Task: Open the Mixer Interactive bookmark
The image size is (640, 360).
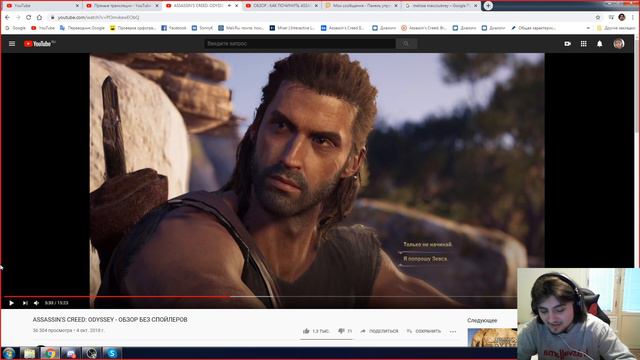Action: pos(292,28)
